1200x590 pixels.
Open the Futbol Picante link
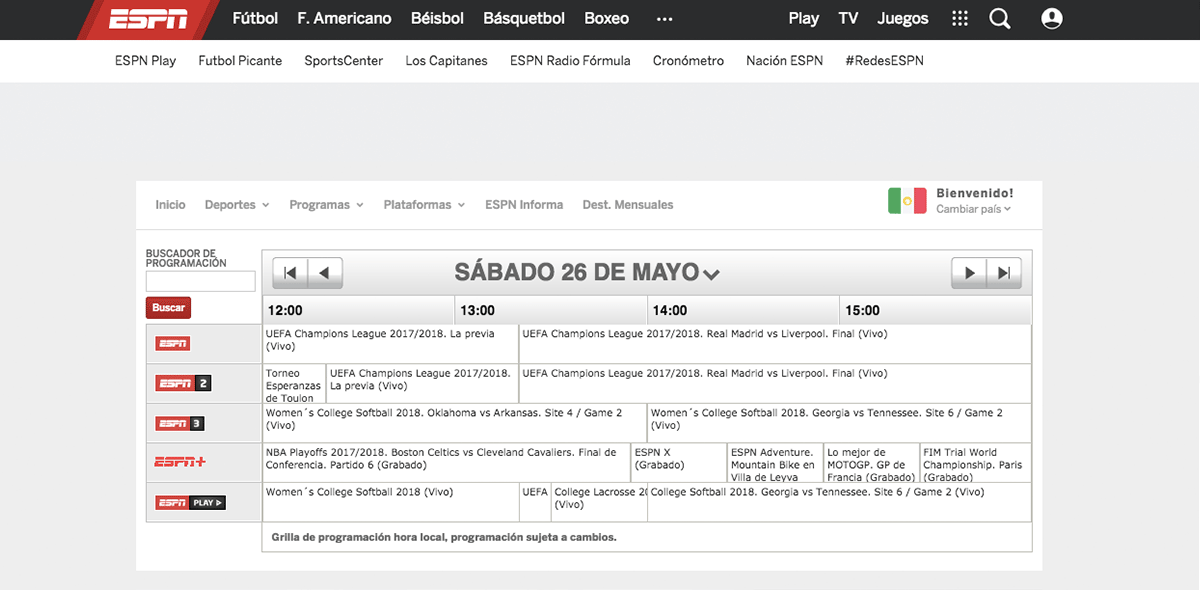point(240,61)
